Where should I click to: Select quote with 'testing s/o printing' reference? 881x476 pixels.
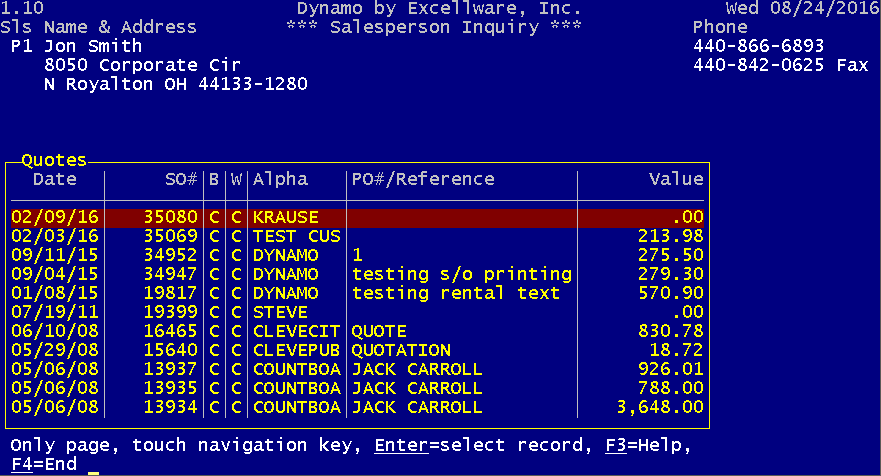[357, 274]
